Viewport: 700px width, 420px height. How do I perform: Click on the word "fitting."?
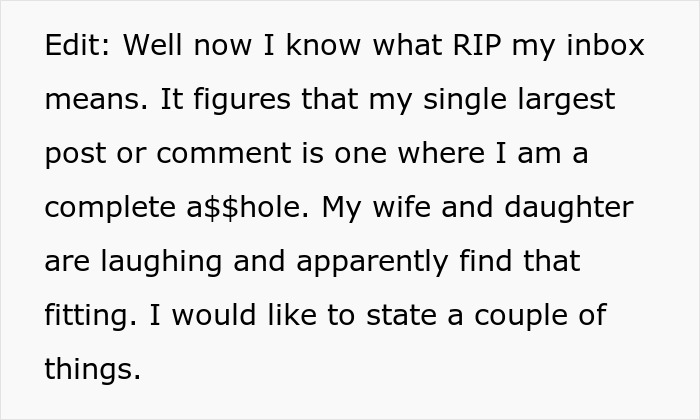[92, 317]
